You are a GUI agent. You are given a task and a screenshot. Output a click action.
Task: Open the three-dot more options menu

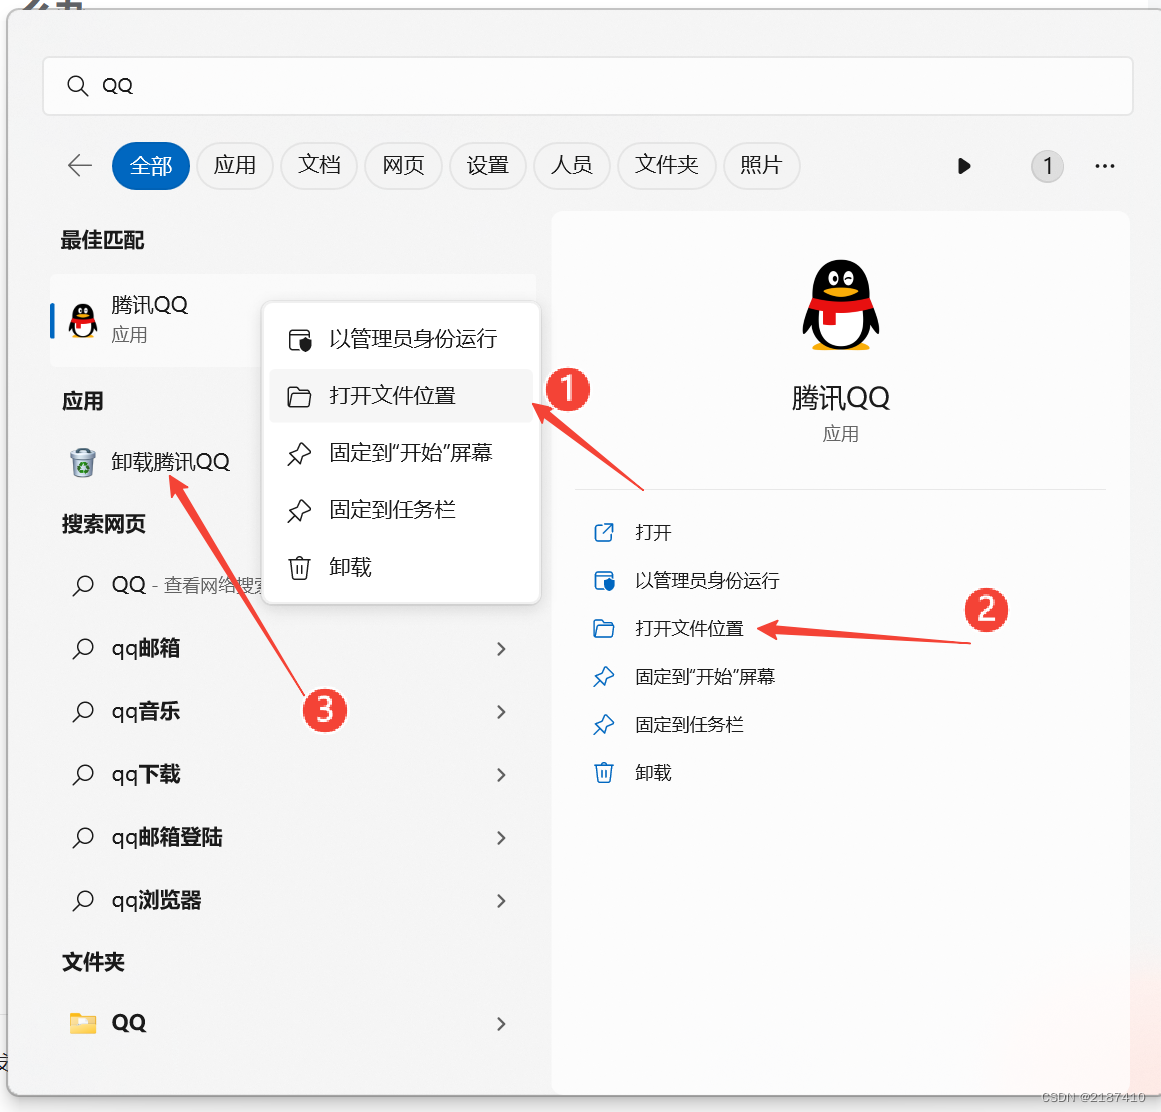[x=1105, y=166]
